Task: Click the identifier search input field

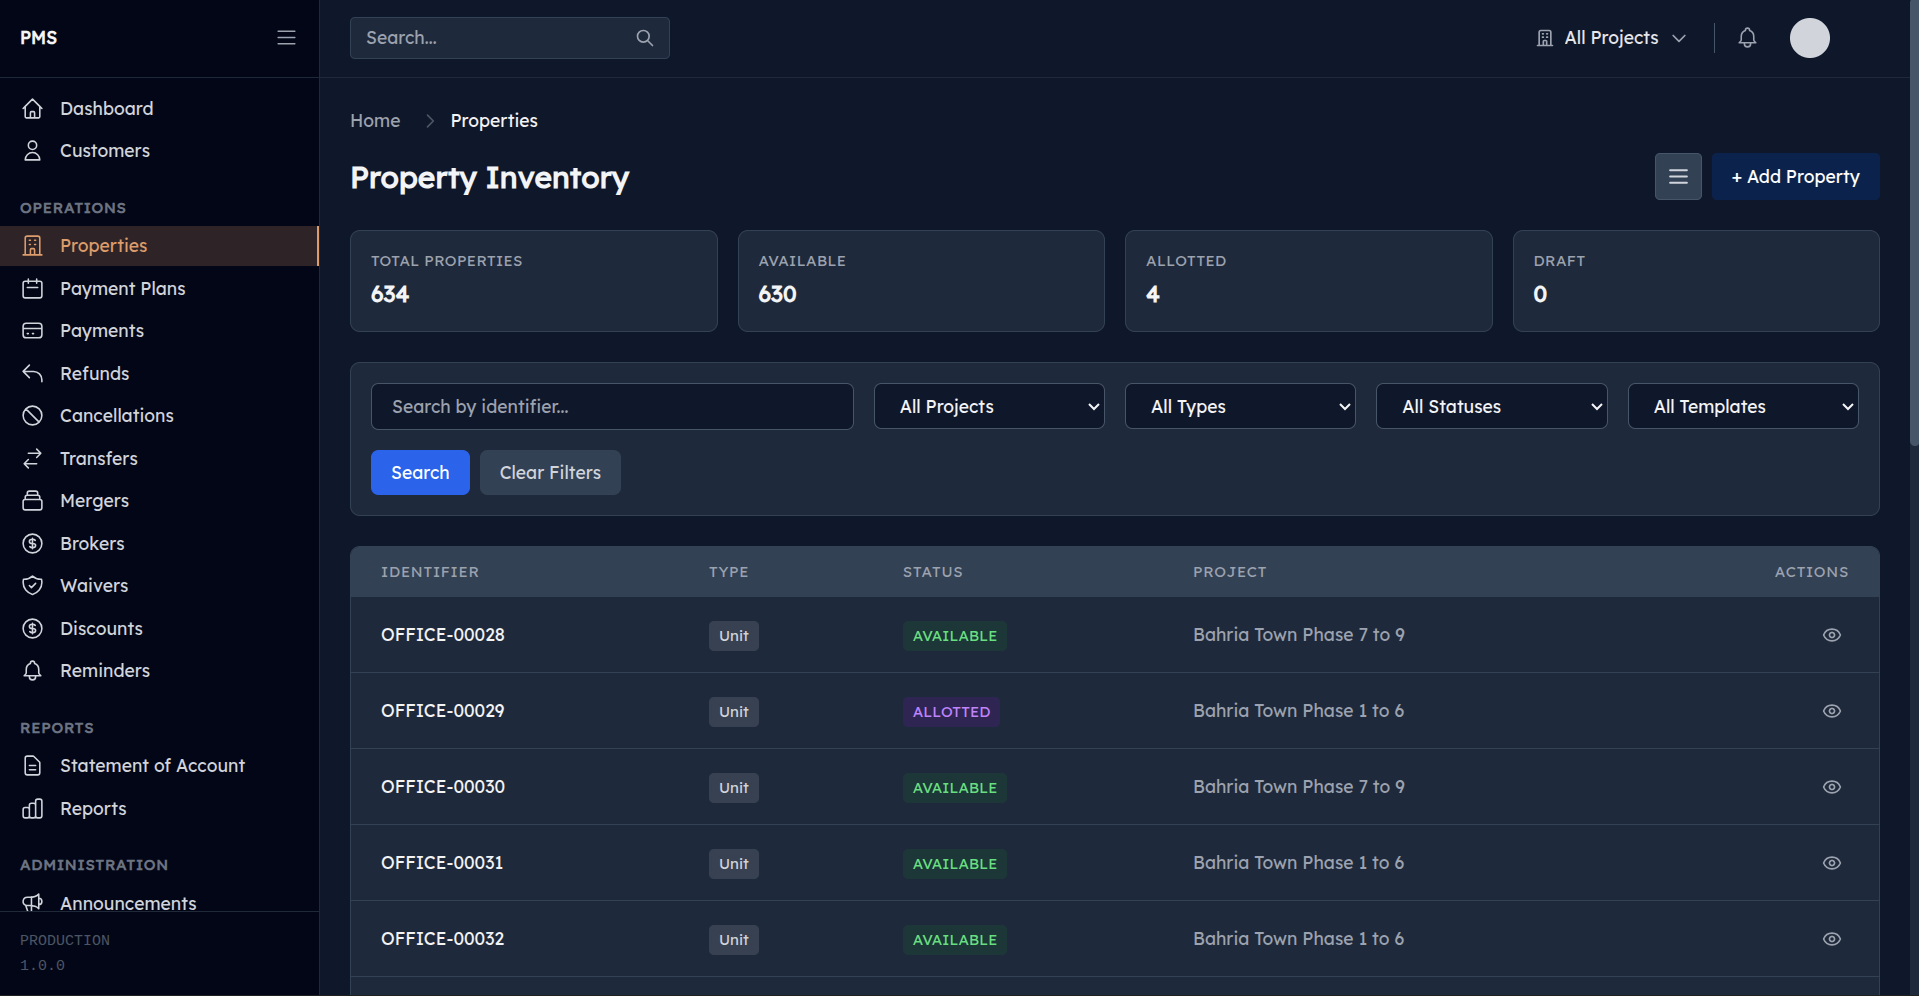Action: pyautogui.click(x=612, y=406)
